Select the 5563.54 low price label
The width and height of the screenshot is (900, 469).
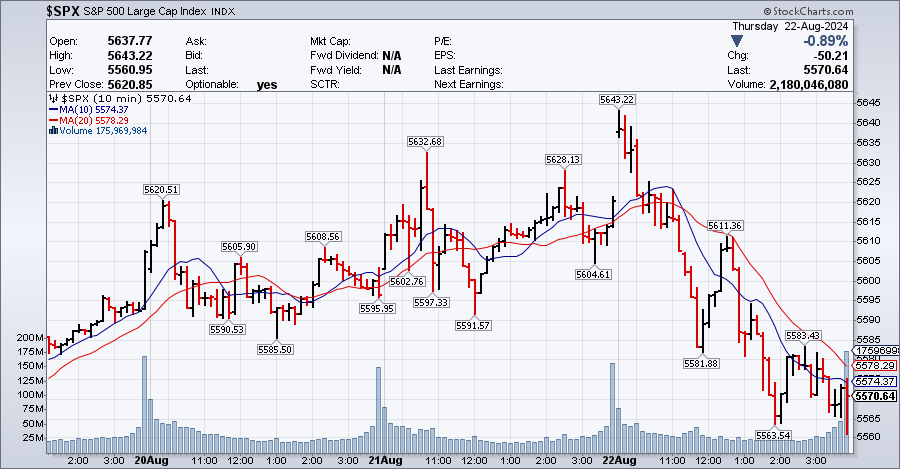pos(773,435)
